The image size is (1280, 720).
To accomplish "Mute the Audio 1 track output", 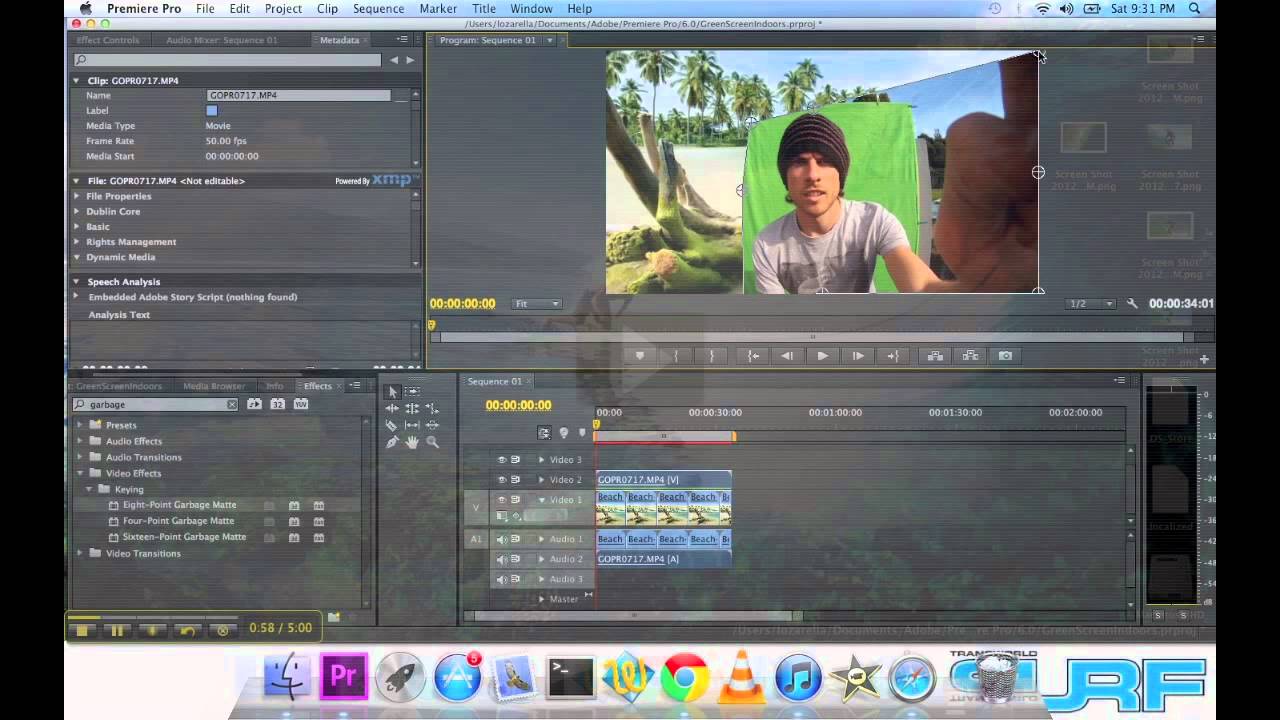I will [x=502, y=539].
